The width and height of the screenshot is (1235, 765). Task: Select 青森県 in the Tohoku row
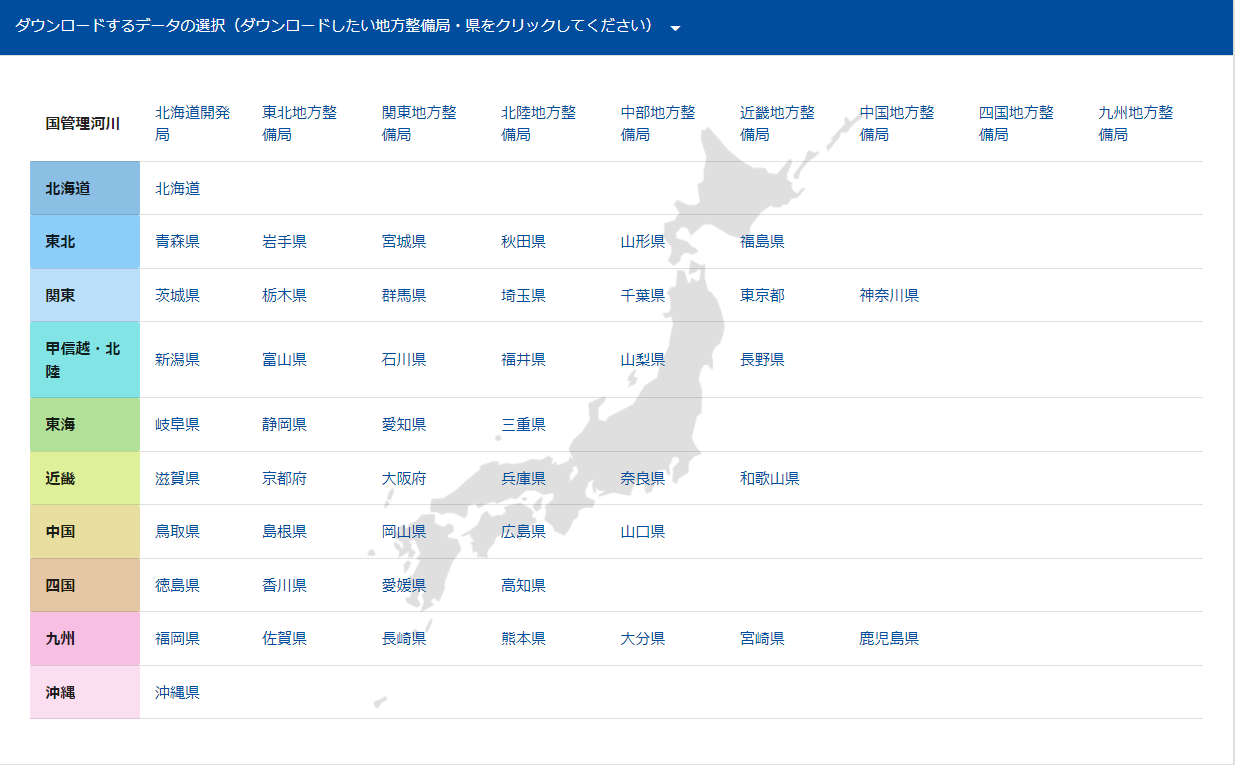coord(177,241)
